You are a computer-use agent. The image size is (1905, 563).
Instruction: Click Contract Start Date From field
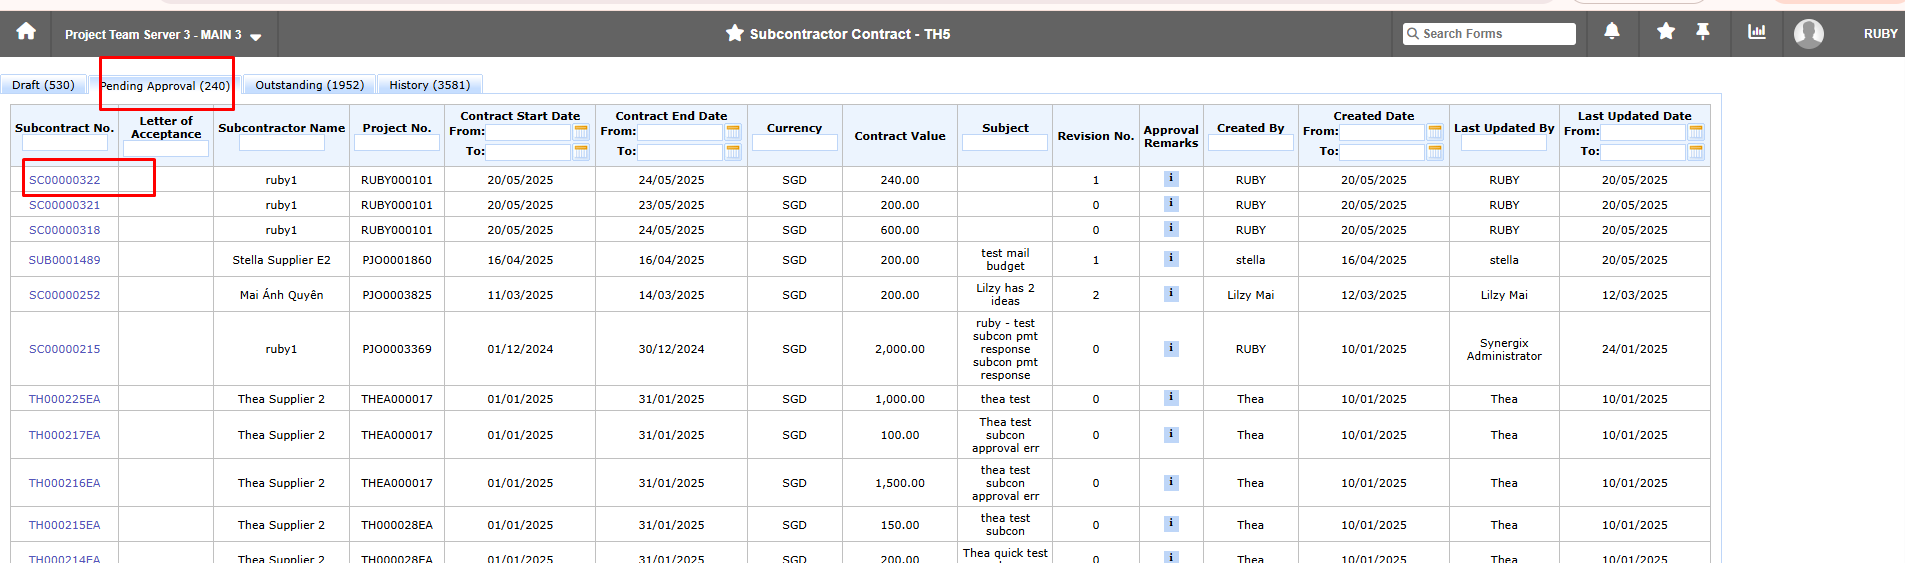tap(528, 132)
